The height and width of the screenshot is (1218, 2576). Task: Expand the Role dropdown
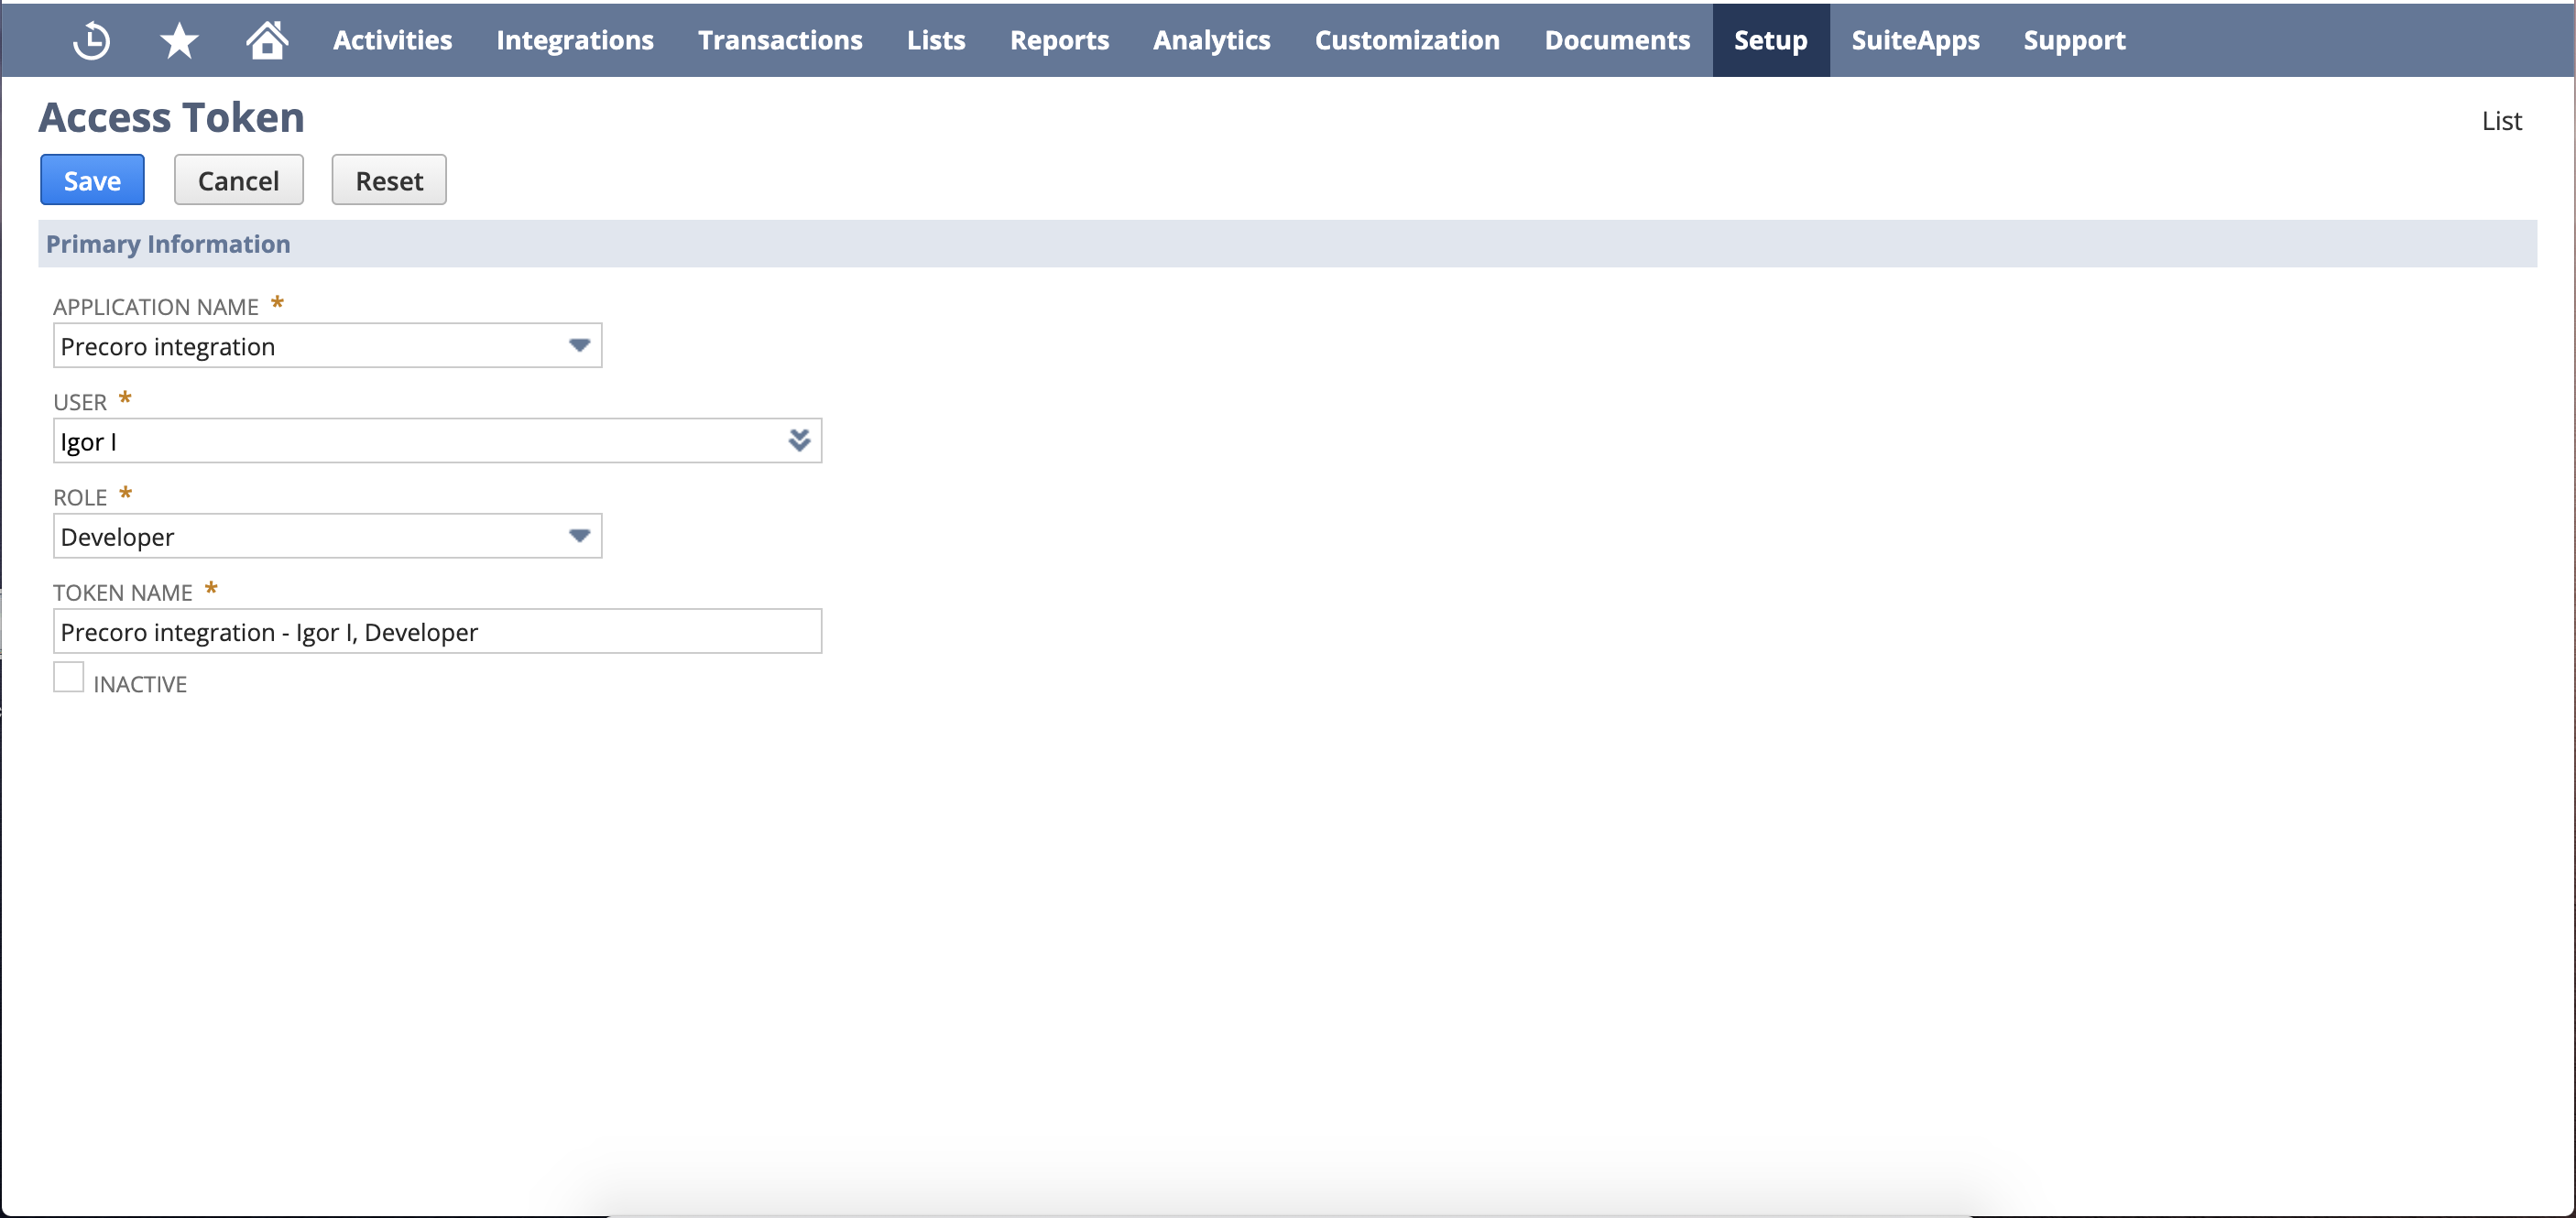(579, 536)
